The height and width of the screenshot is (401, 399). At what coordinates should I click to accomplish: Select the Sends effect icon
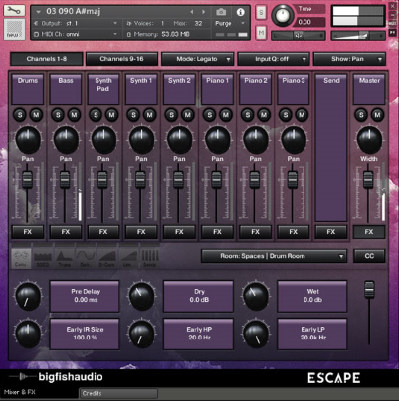tap(150, 258)
